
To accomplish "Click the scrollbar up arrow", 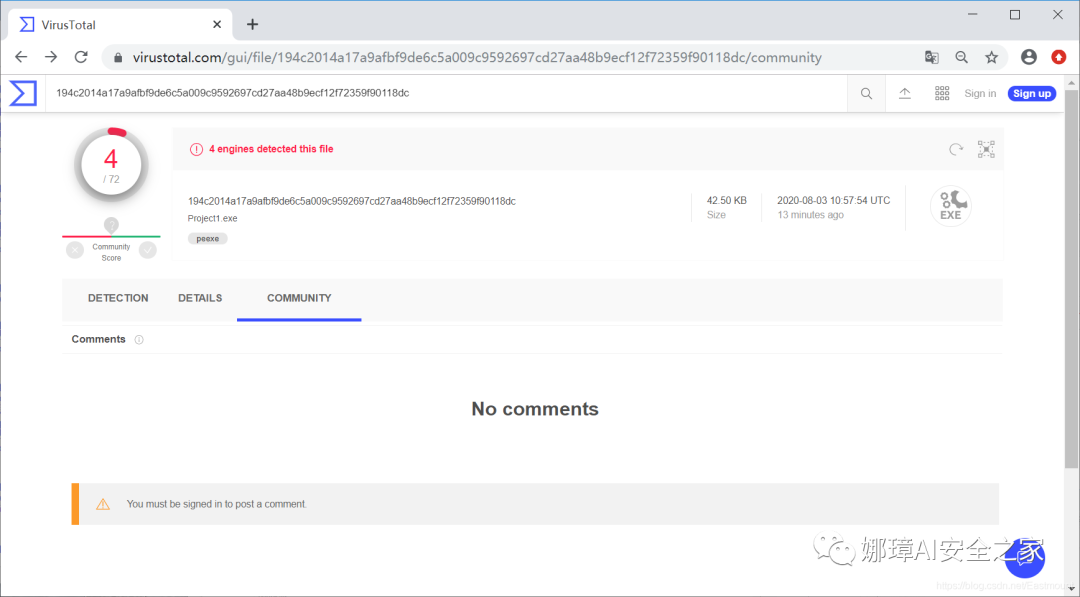I will tap(1071, 83).
